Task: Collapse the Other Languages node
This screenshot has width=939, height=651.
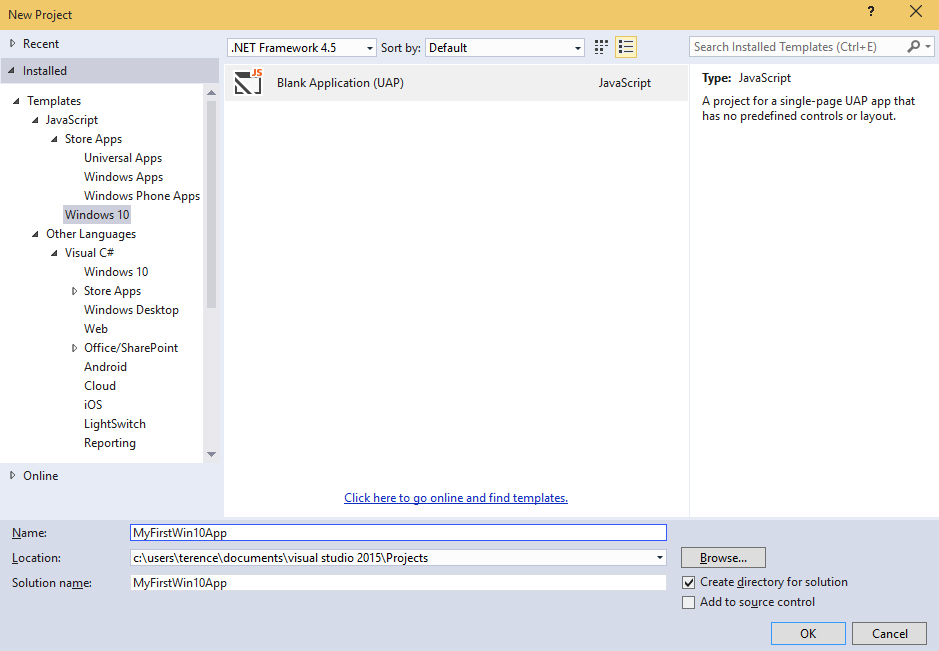Action: 35,234
